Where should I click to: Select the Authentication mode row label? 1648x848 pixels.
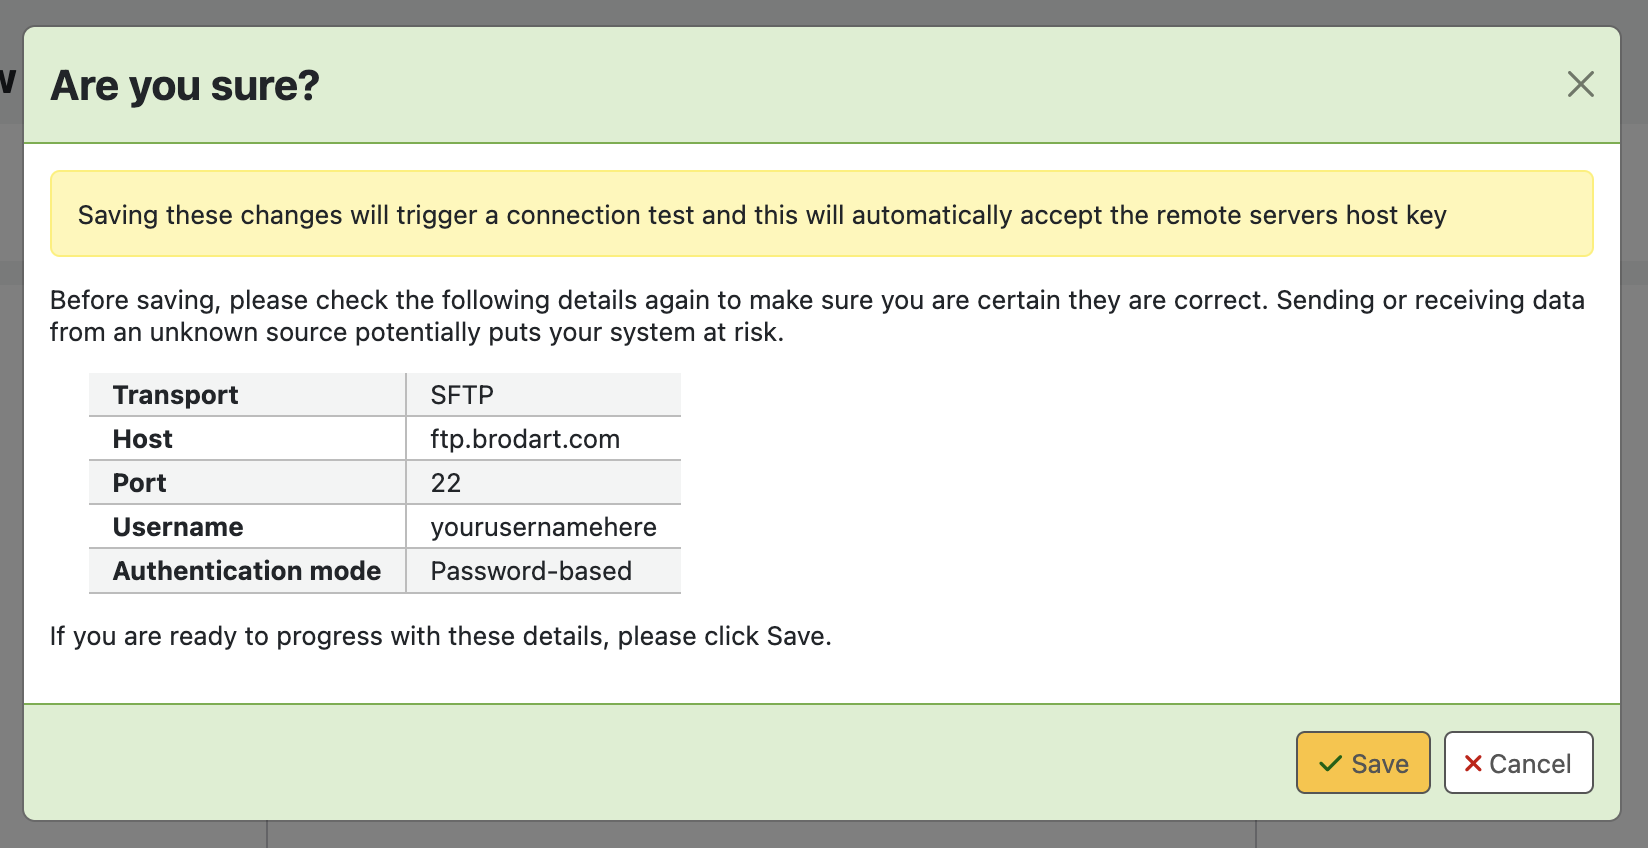click(247, 571)
